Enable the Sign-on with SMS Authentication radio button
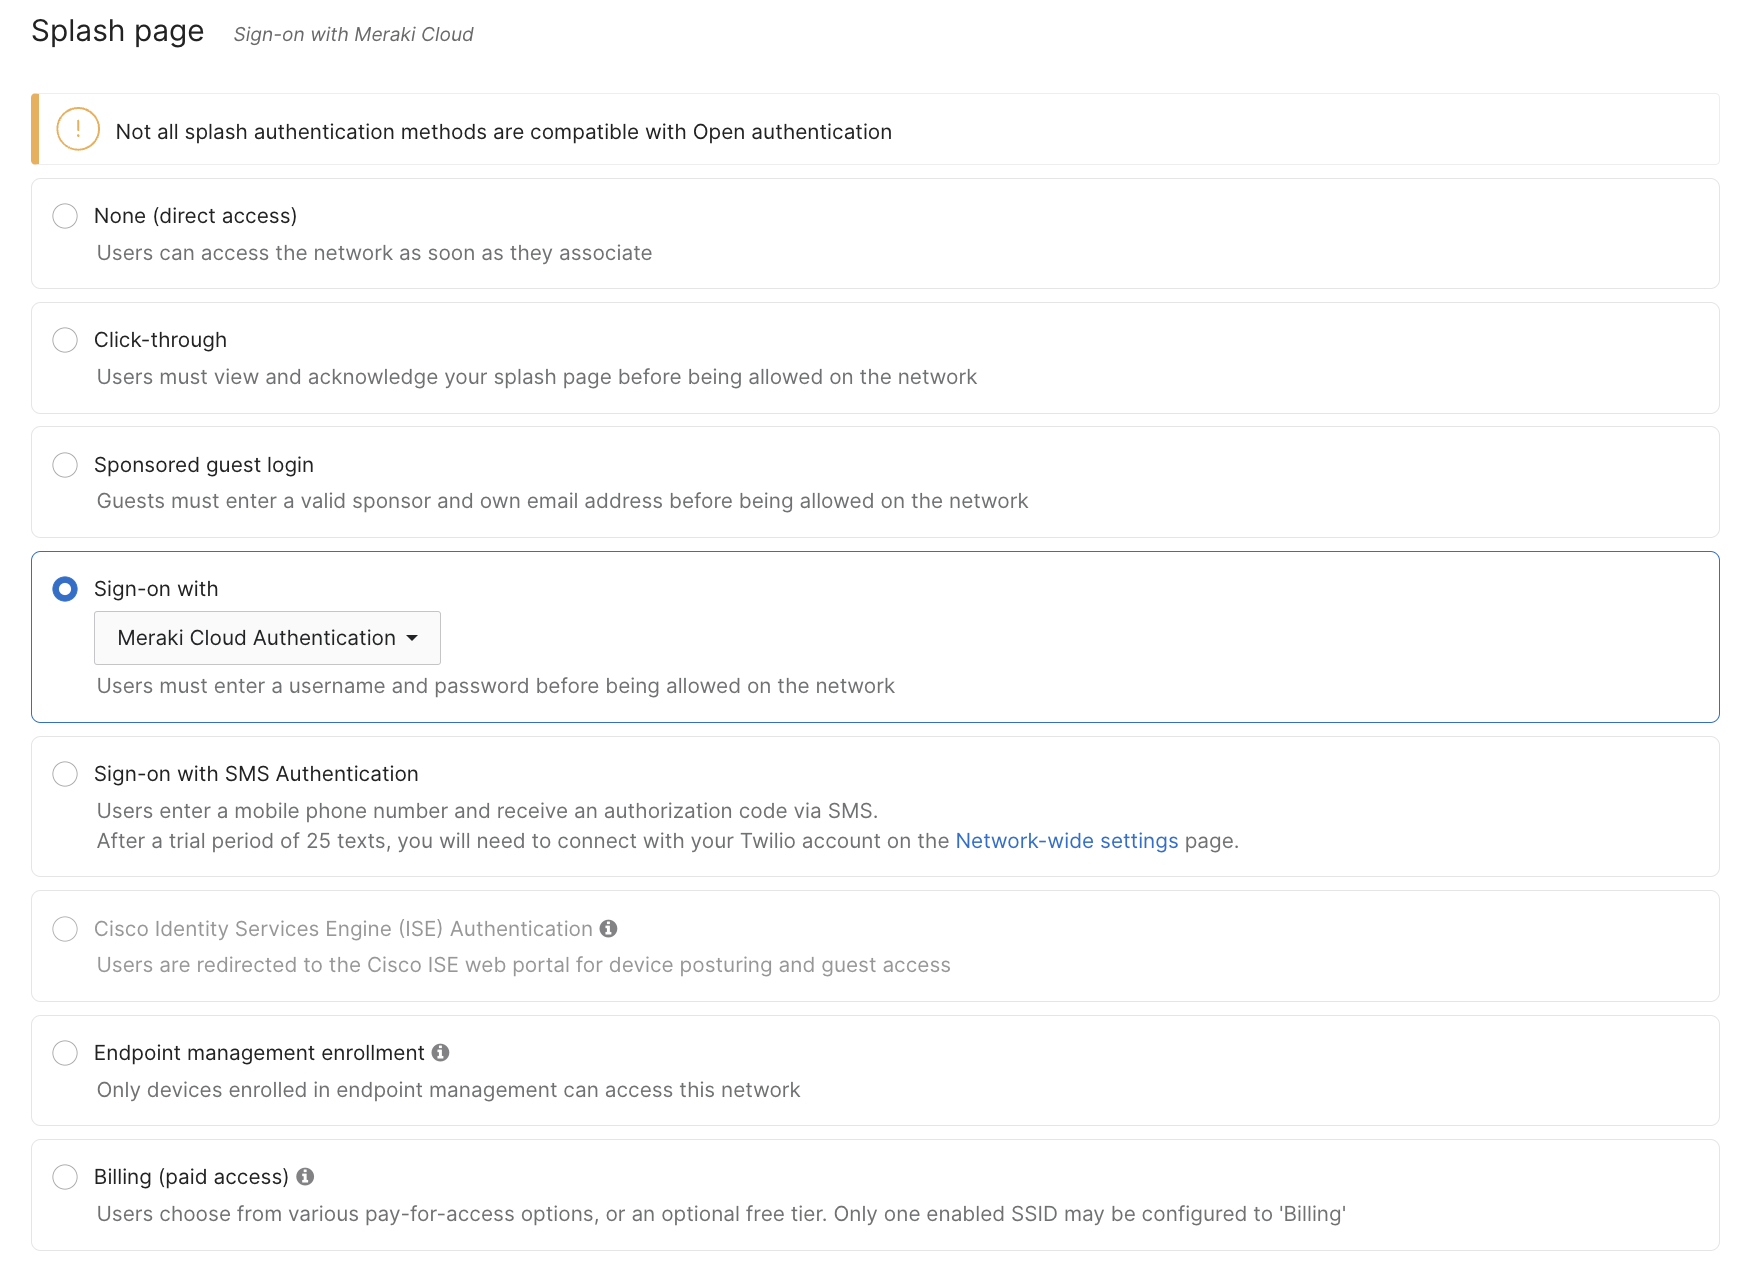 point(65,774)
